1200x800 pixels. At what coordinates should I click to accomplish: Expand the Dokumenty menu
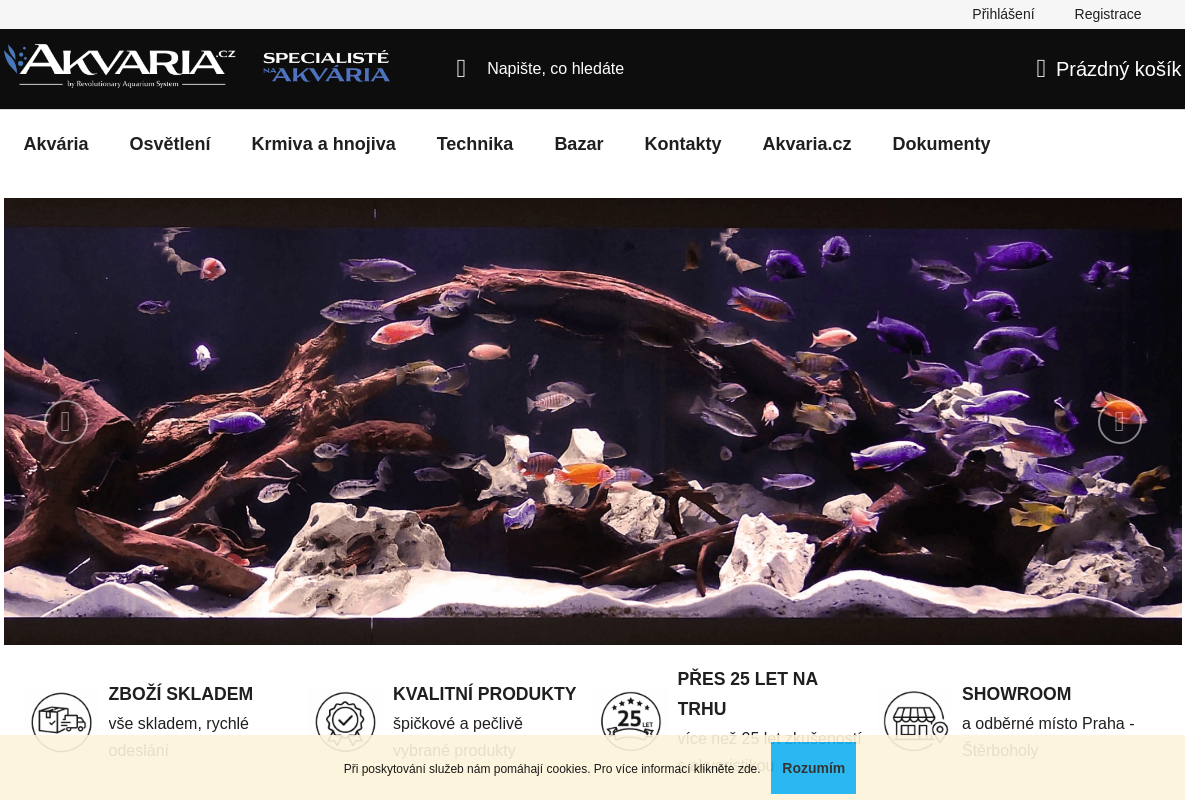click(941, 144)
